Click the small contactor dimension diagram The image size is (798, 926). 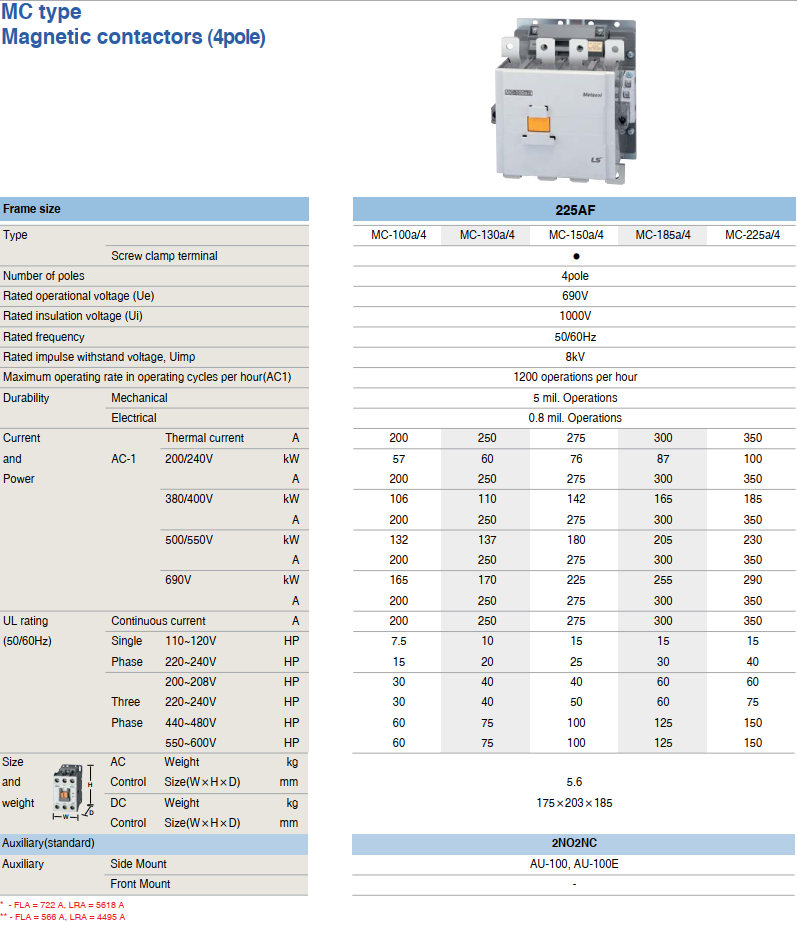pyautogui.click(x=74, y=793)
